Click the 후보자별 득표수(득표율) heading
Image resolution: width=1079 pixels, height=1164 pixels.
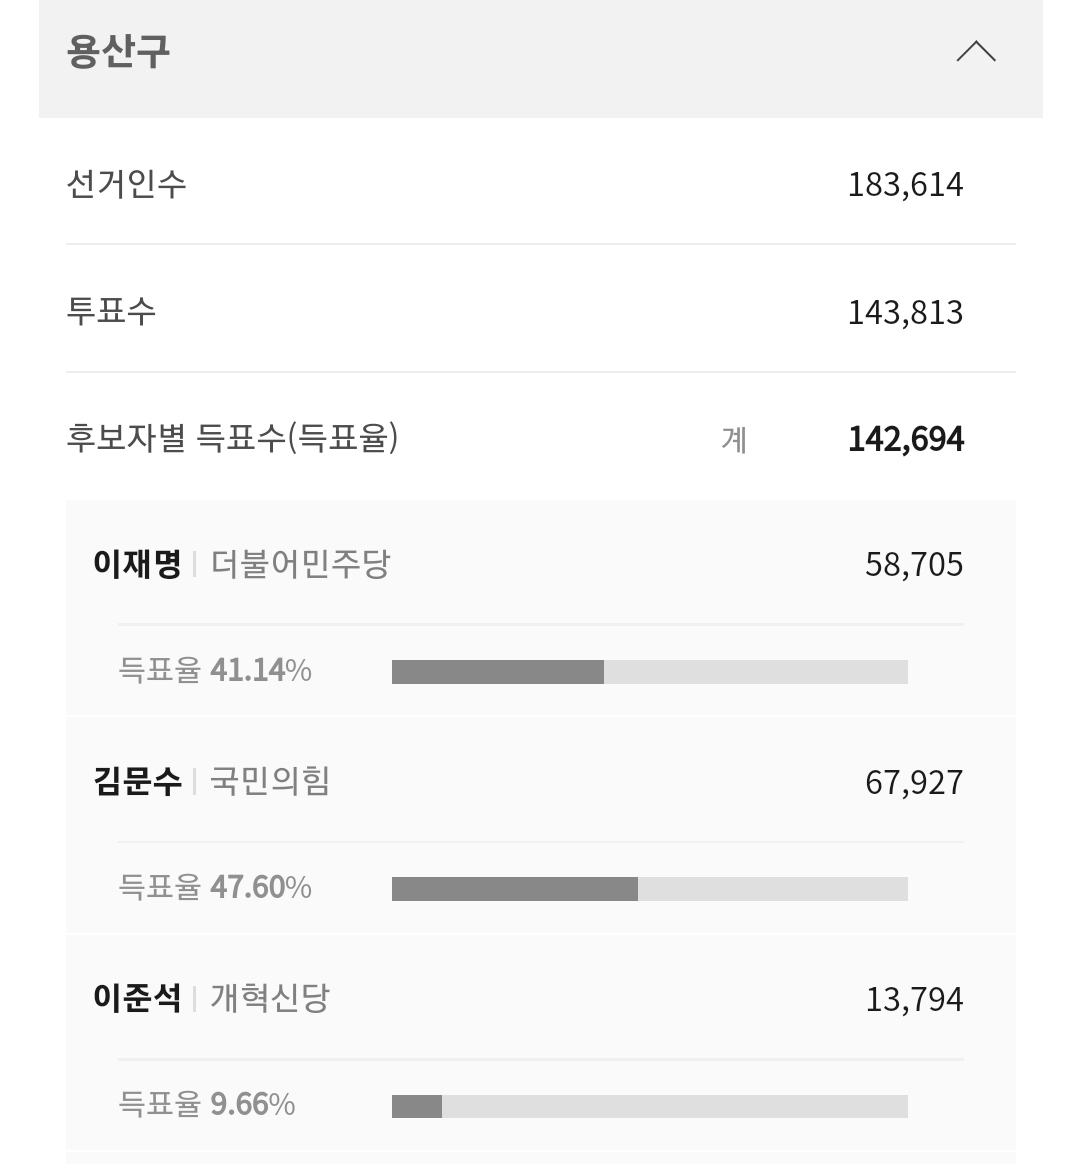coord(232,439)
